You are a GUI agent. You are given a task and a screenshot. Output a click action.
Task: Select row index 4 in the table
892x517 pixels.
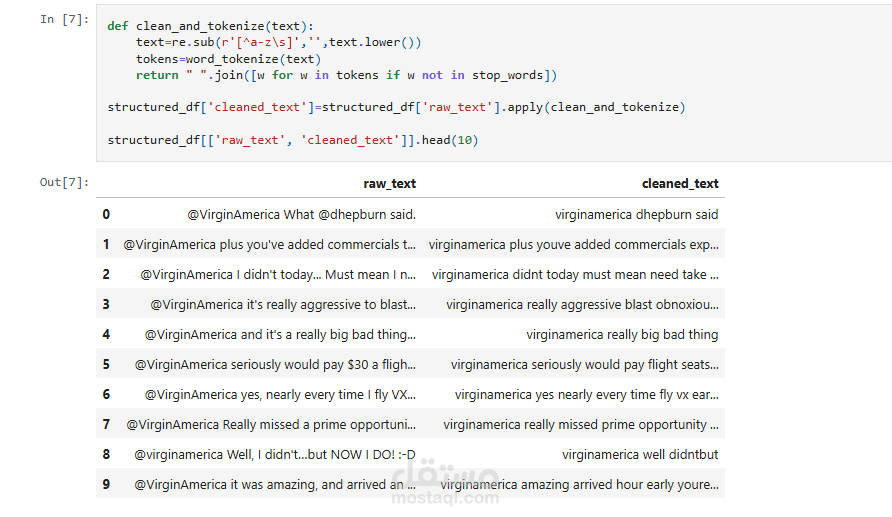click(106, 334)
